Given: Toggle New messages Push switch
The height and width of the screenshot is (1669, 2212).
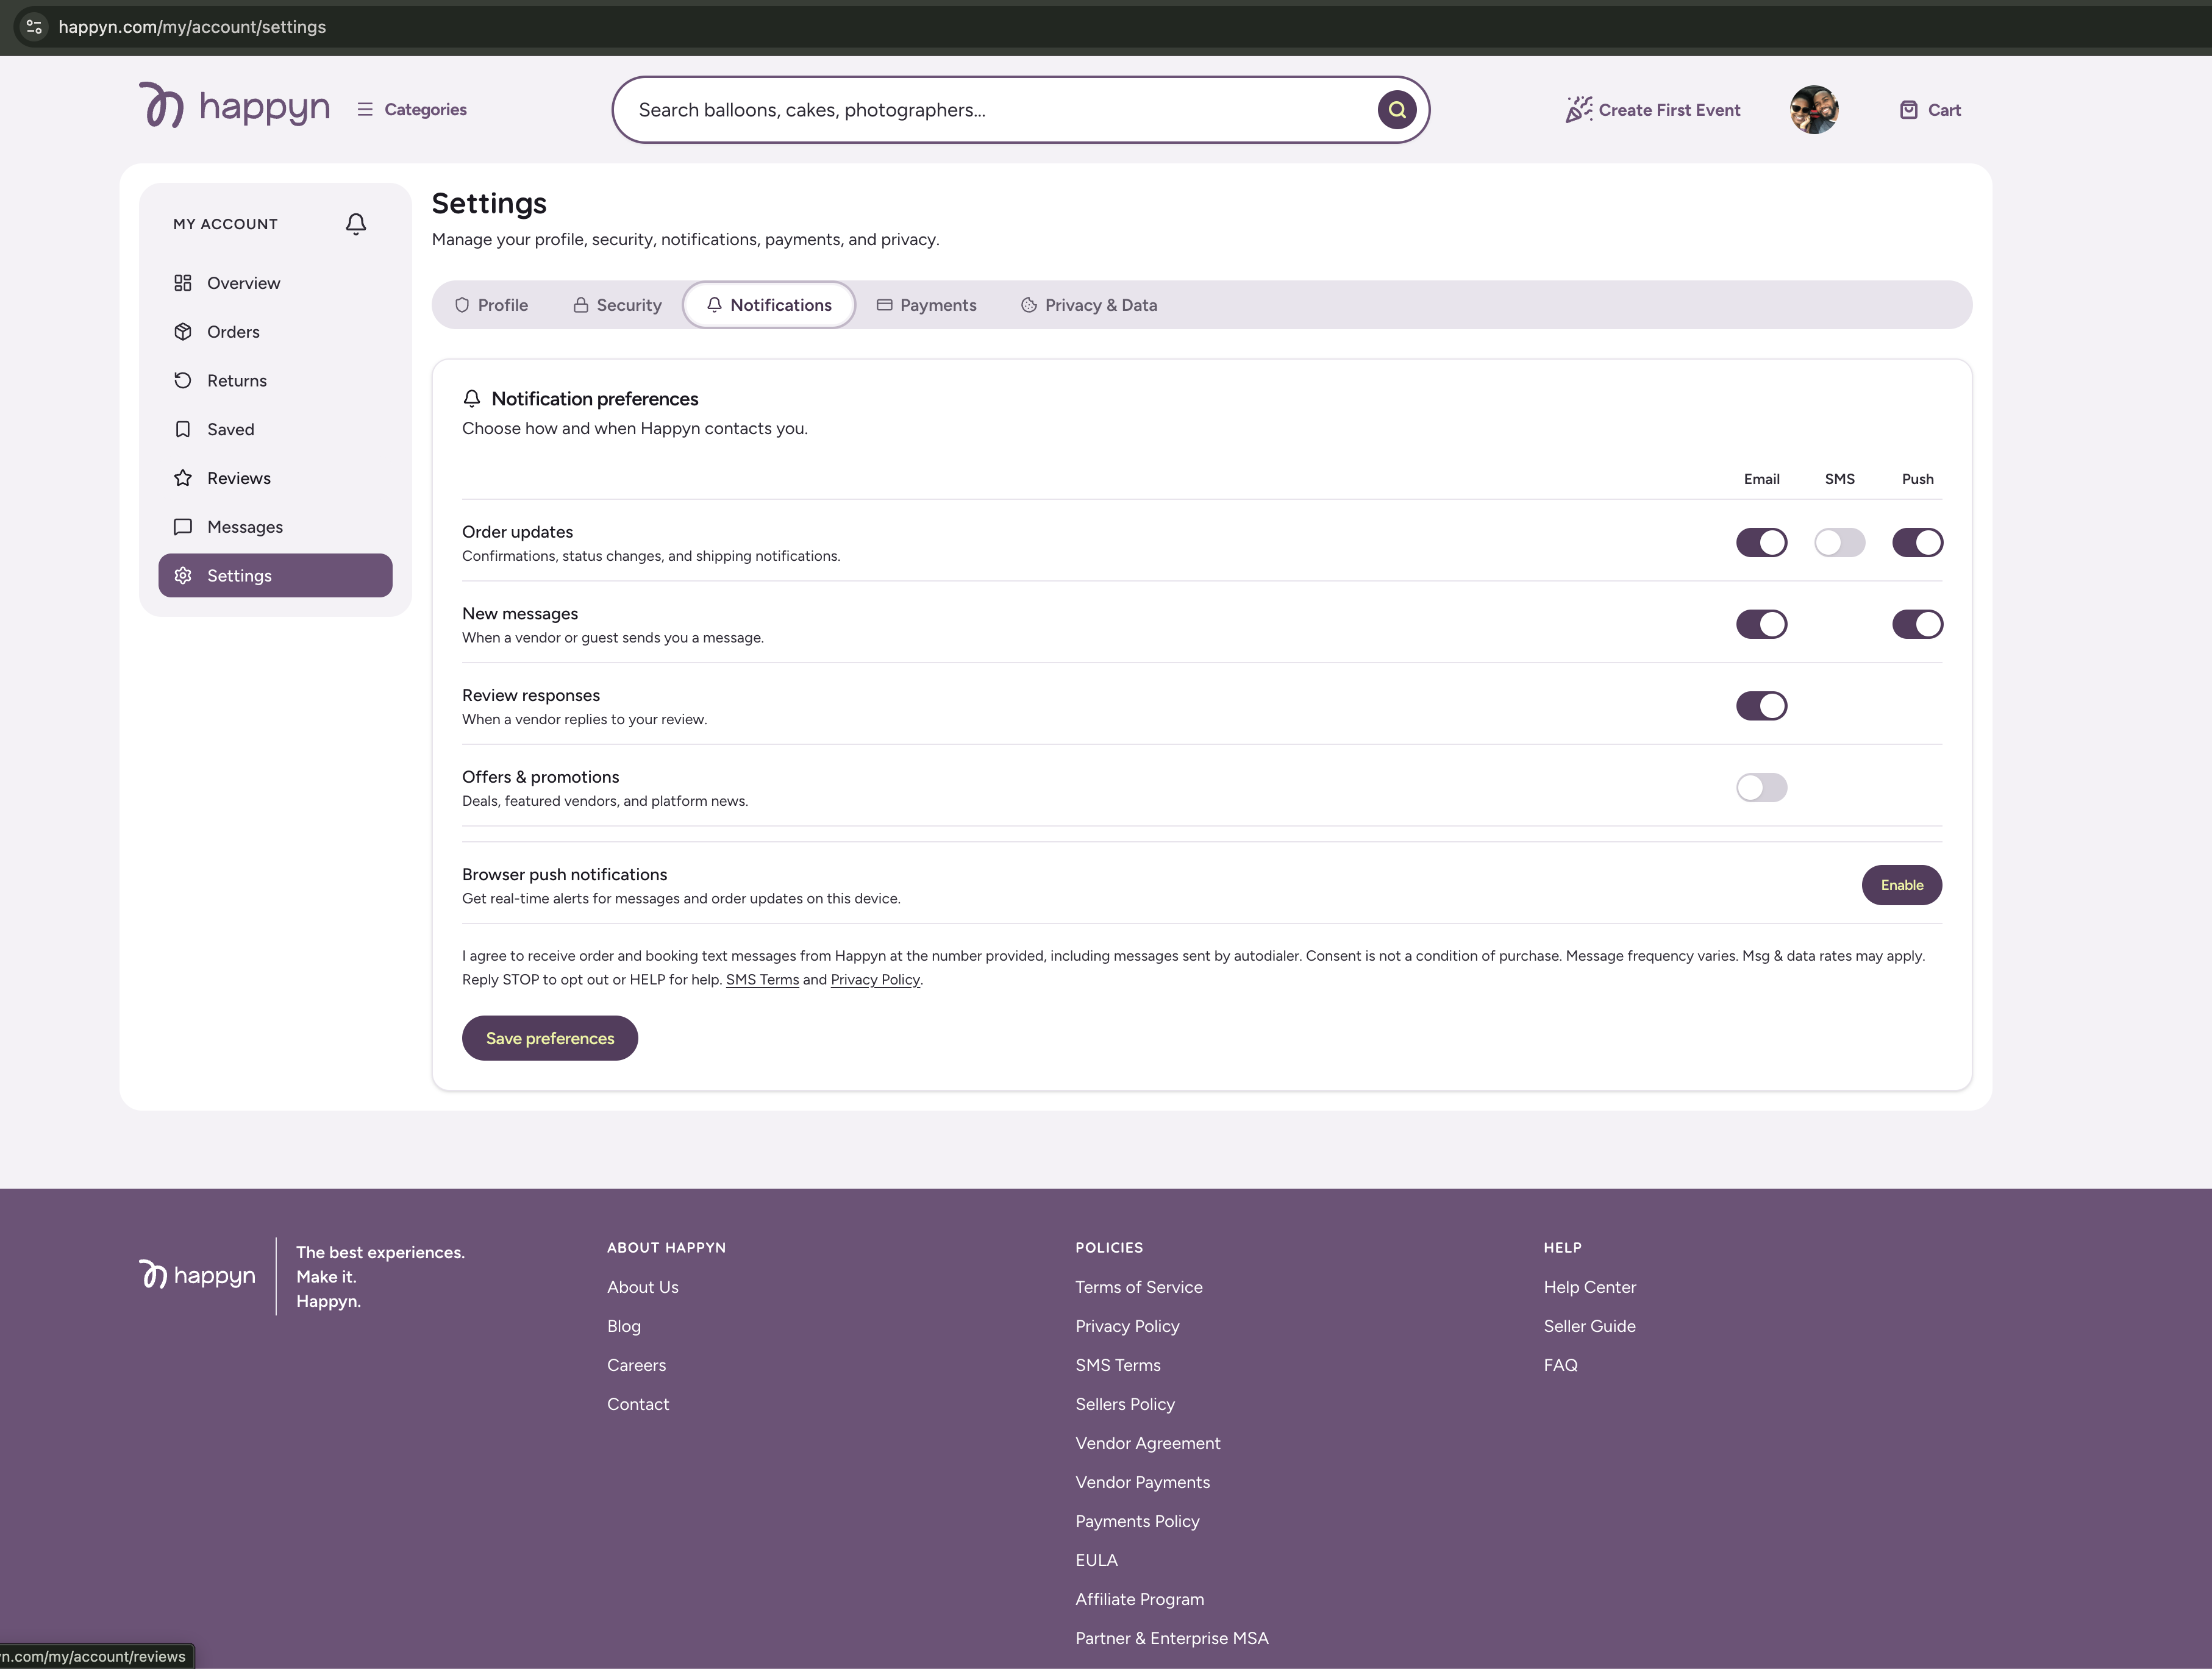Looking at the screenshot, I should [1917, 625].
